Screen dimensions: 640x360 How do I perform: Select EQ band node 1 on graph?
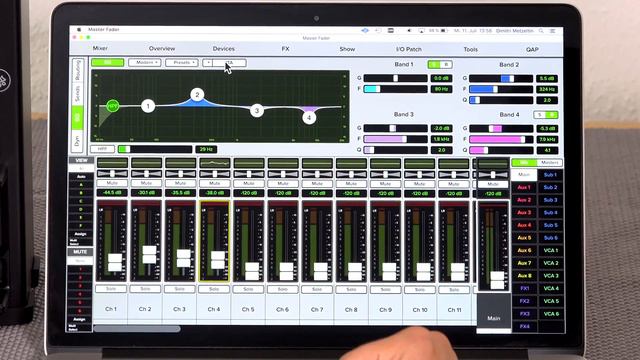click(x=148, y=106)
